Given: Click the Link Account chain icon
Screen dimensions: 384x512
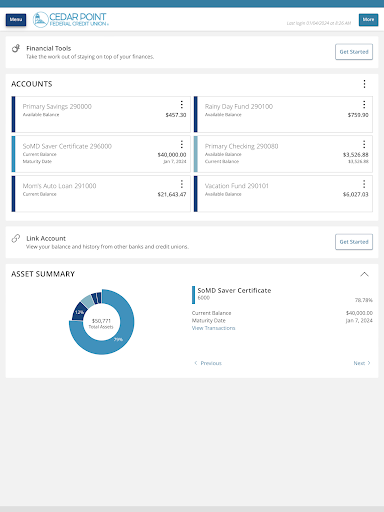Looking at the screenshot, I should tap(16, 238).
